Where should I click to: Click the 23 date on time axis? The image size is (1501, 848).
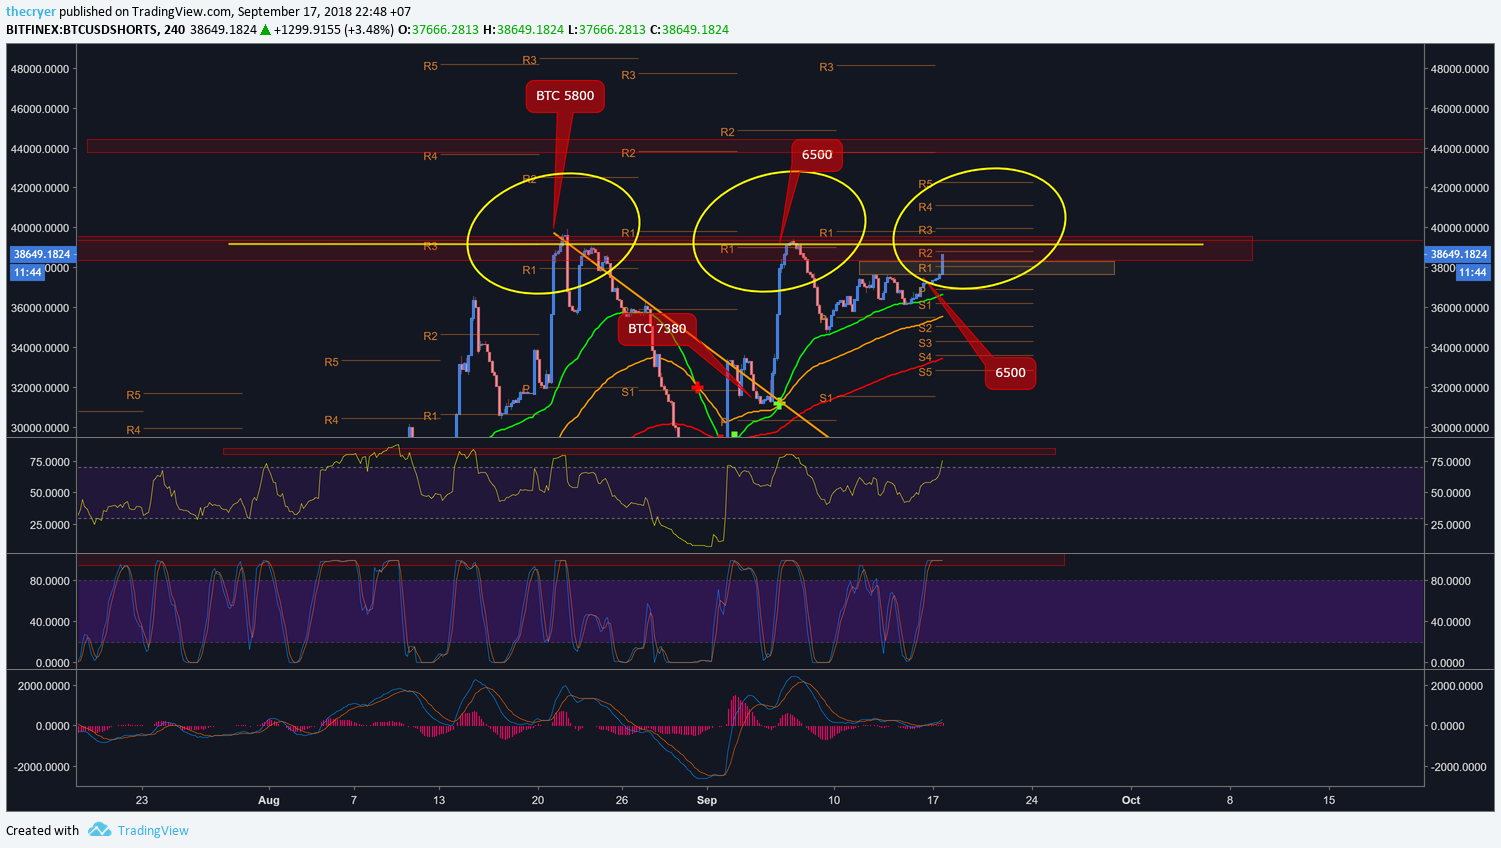click(x=142, y=800)
